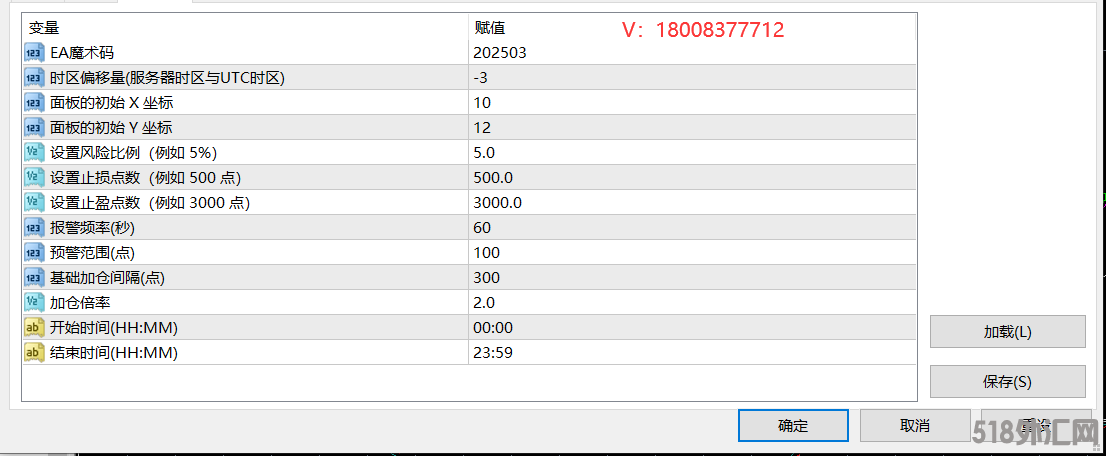Viewport: 1106px width, 456px height.
Task: Click the integer icon beside EA魔术码
Action: pos(34,52)
